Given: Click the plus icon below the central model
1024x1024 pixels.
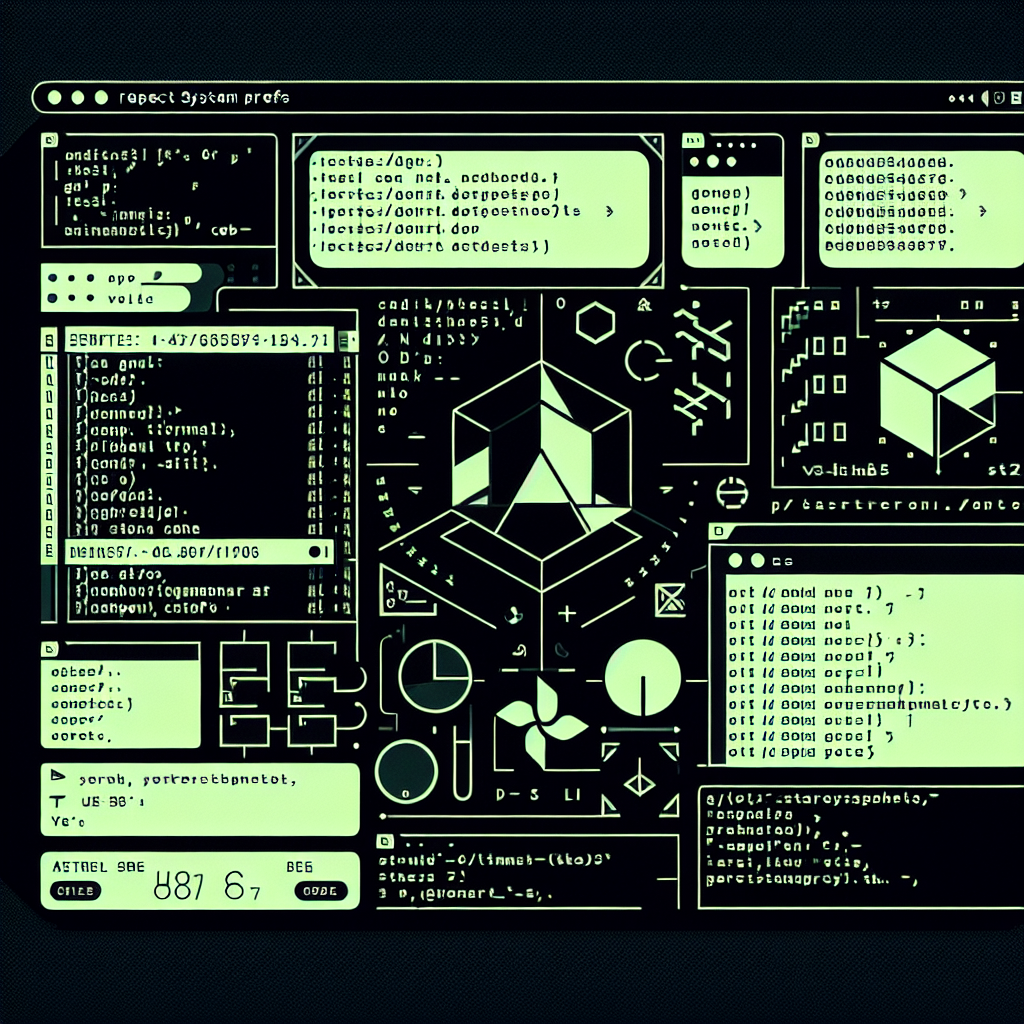Looking at the screenshot, I should click(x=567, y=614).
